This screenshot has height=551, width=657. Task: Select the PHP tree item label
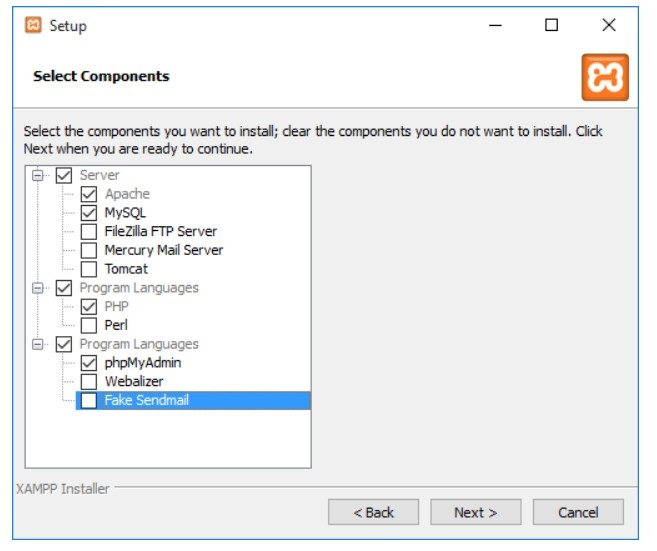point(116,306)
